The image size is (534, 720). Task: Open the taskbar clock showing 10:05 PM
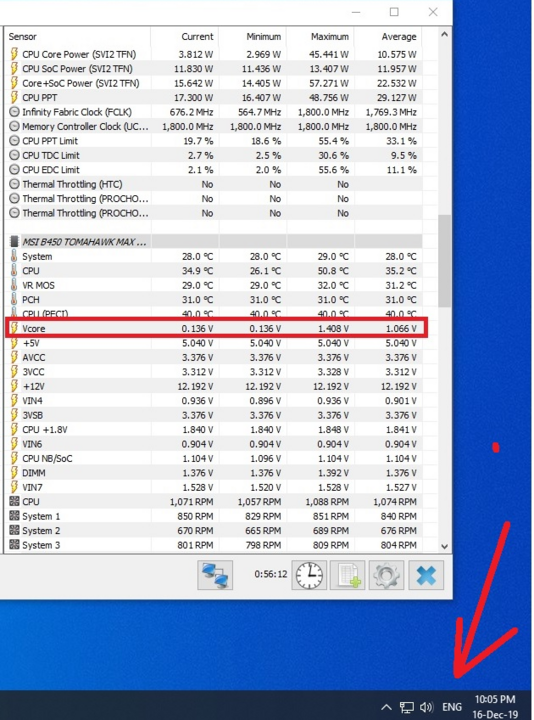(x=495, y=707)
